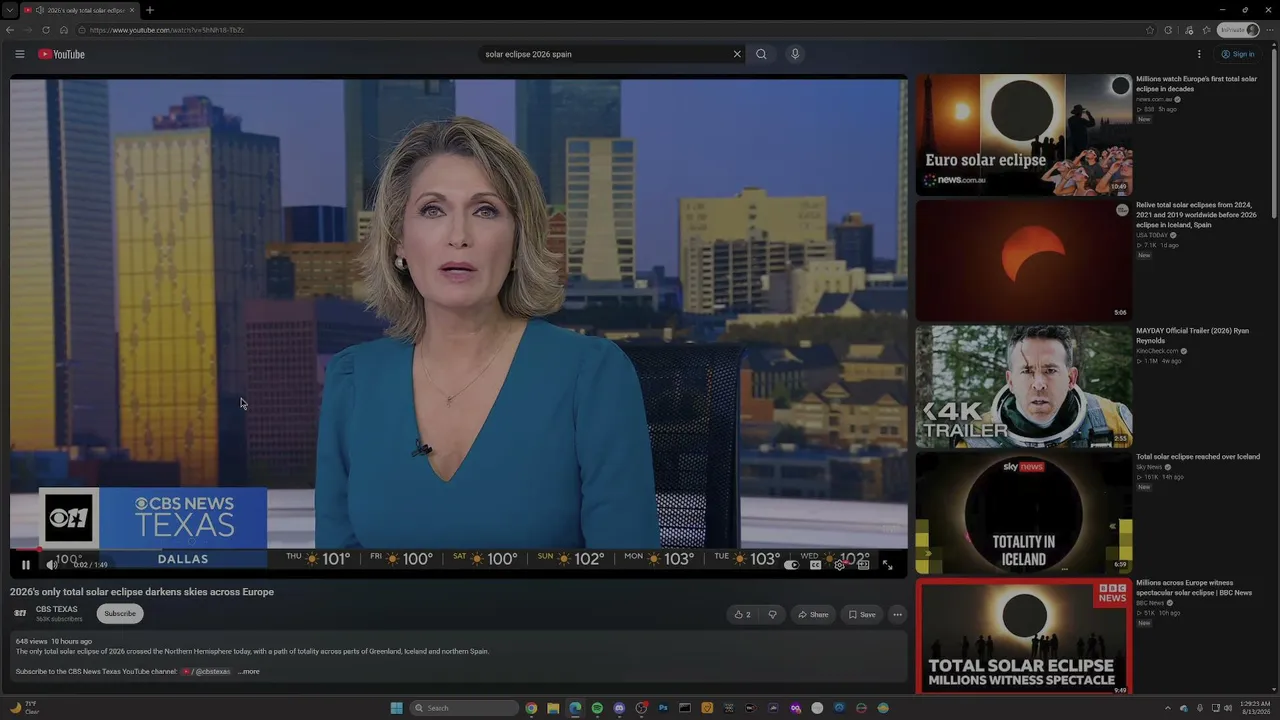Open a new browser tab

pyautogui.click(x=150, y=10)
